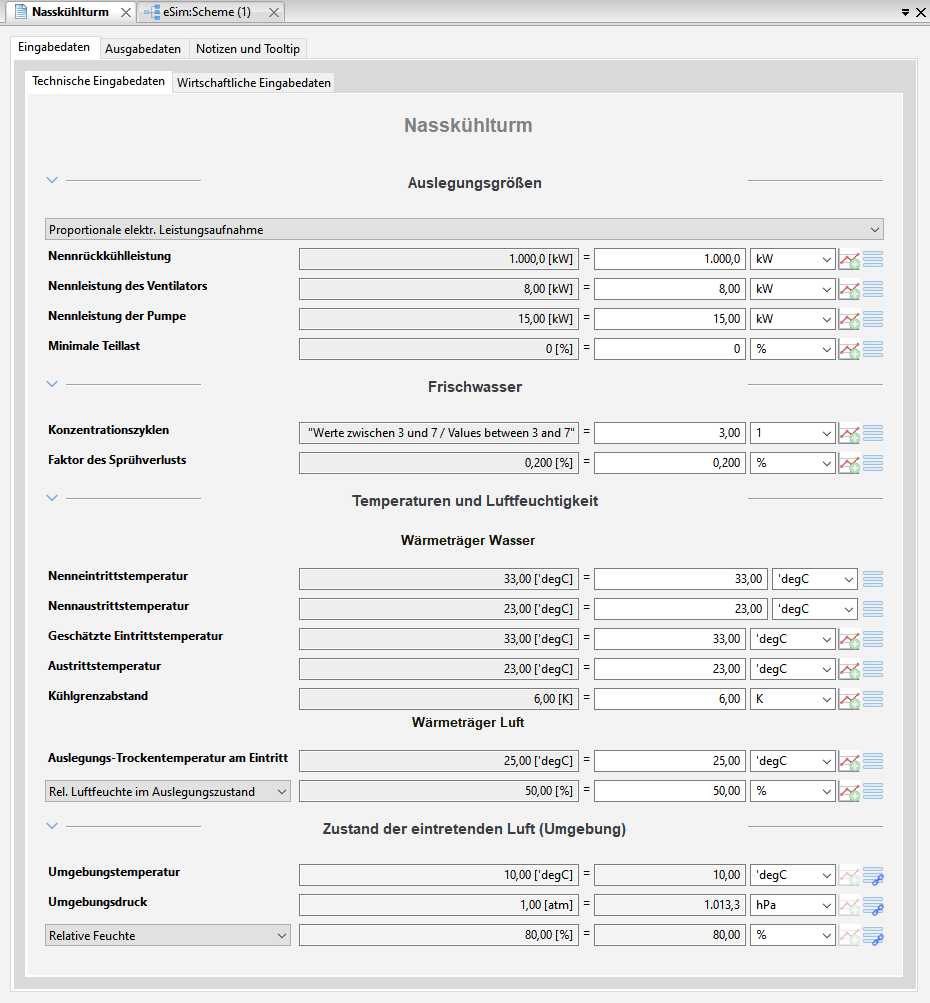Click Minimale Teillast value field 0
Image resolution: width=930 pixels, height=1003 pixels.
(670, 349)
